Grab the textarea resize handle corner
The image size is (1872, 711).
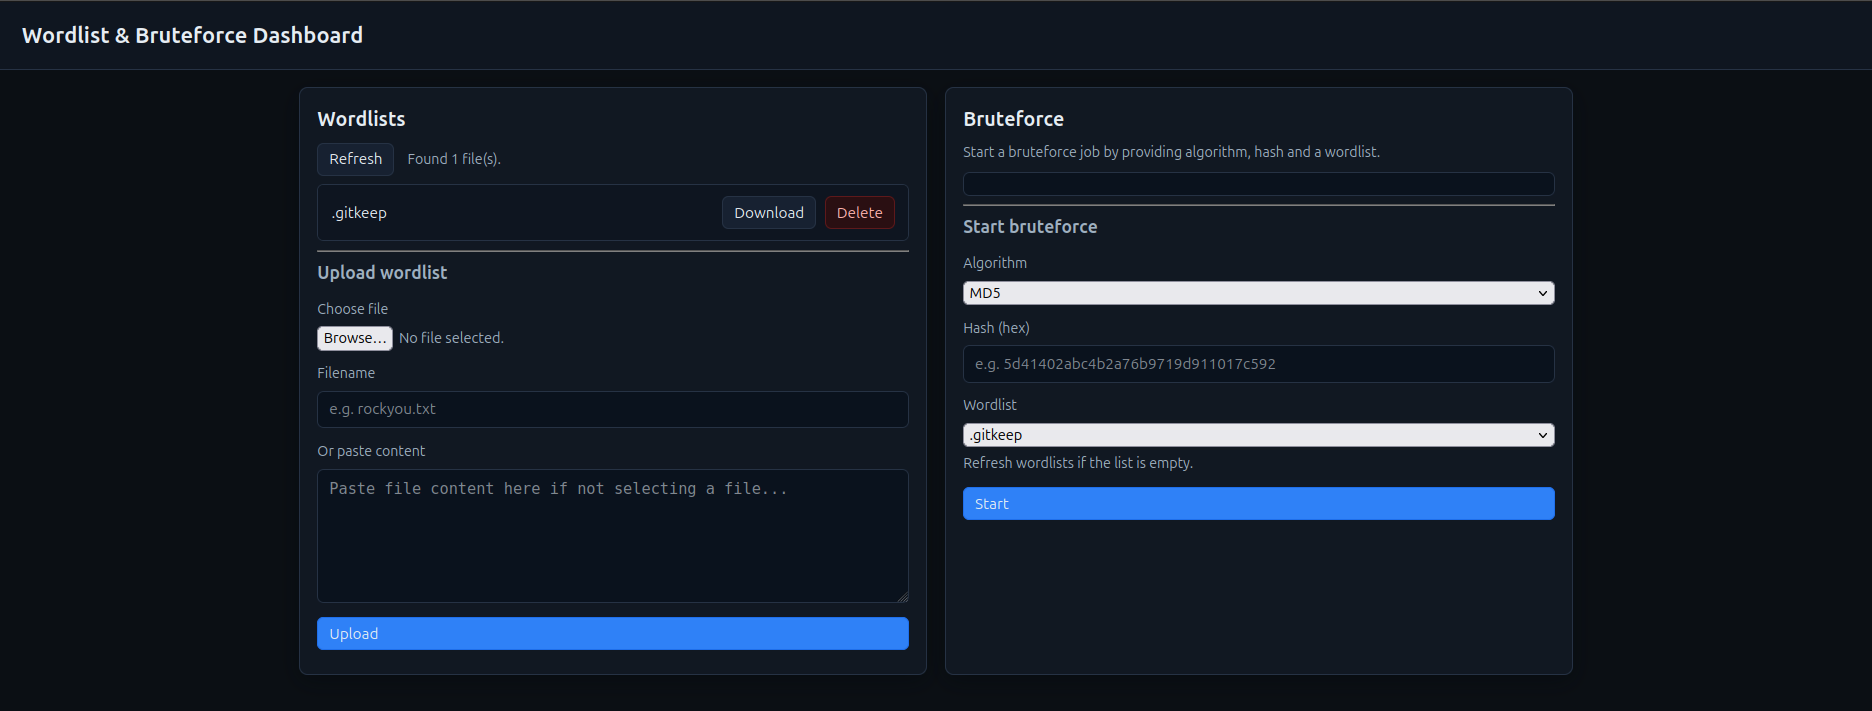(902, 597)
